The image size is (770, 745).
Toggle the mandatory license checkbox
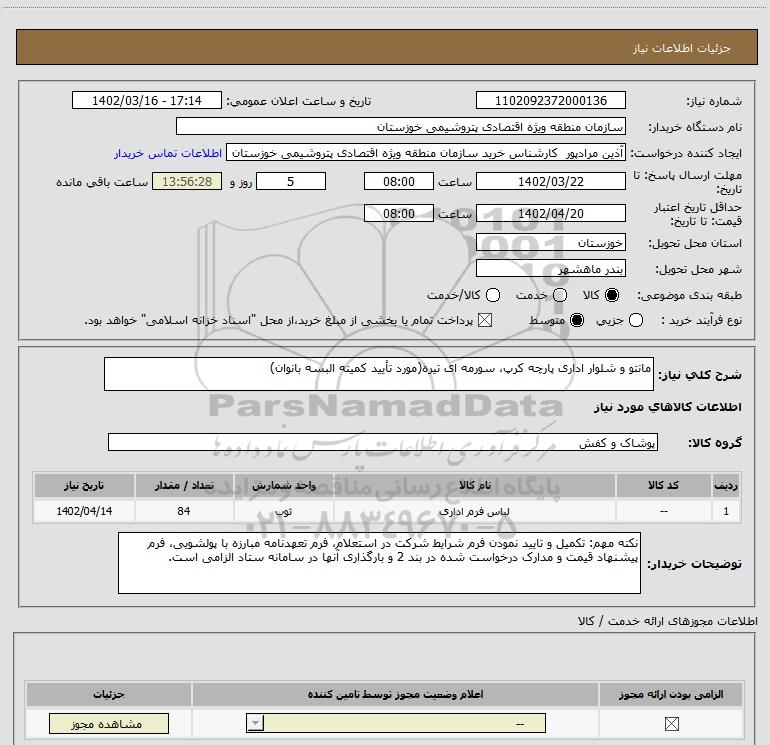click(x=671, y=724)
